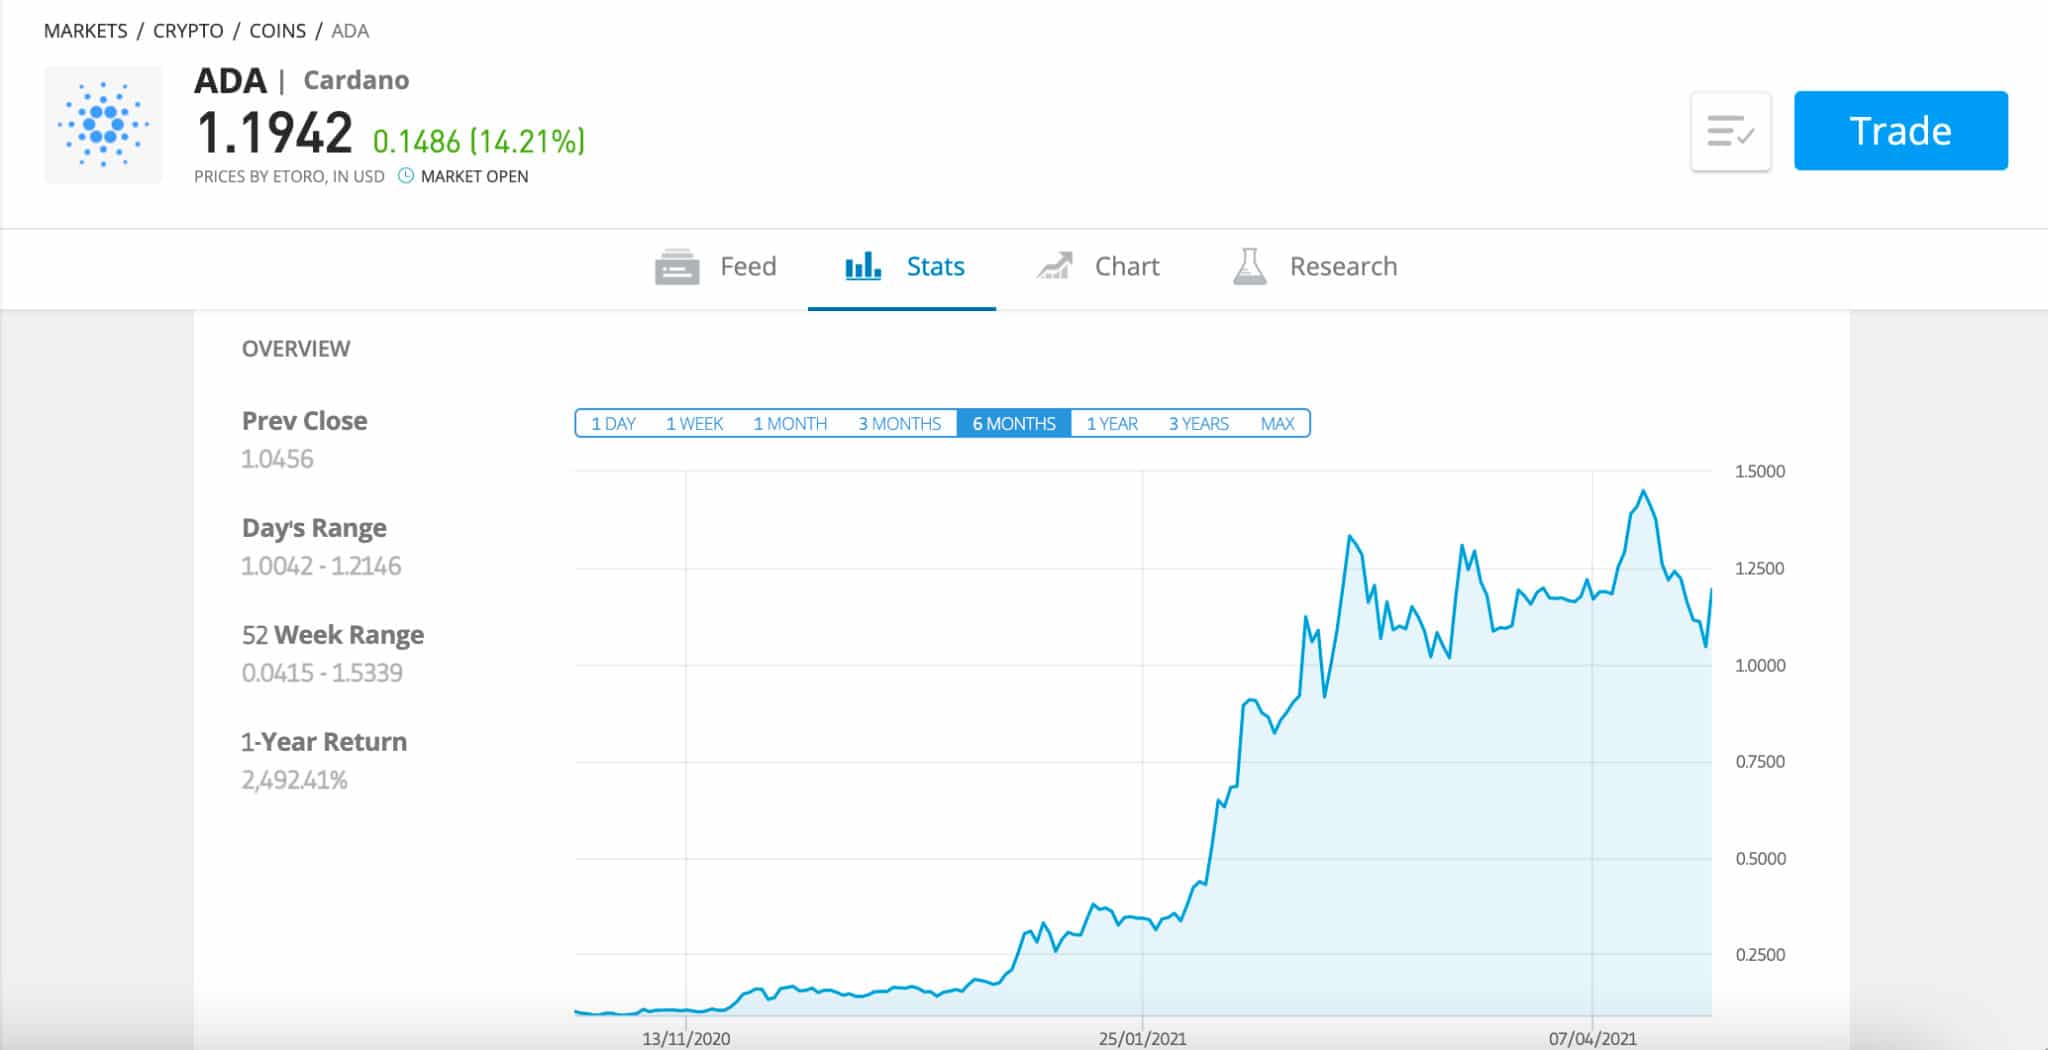Open the Chart tab
Image resolution: width=2048 pixels, height=1050 pixels.
tap(1097, 267)
